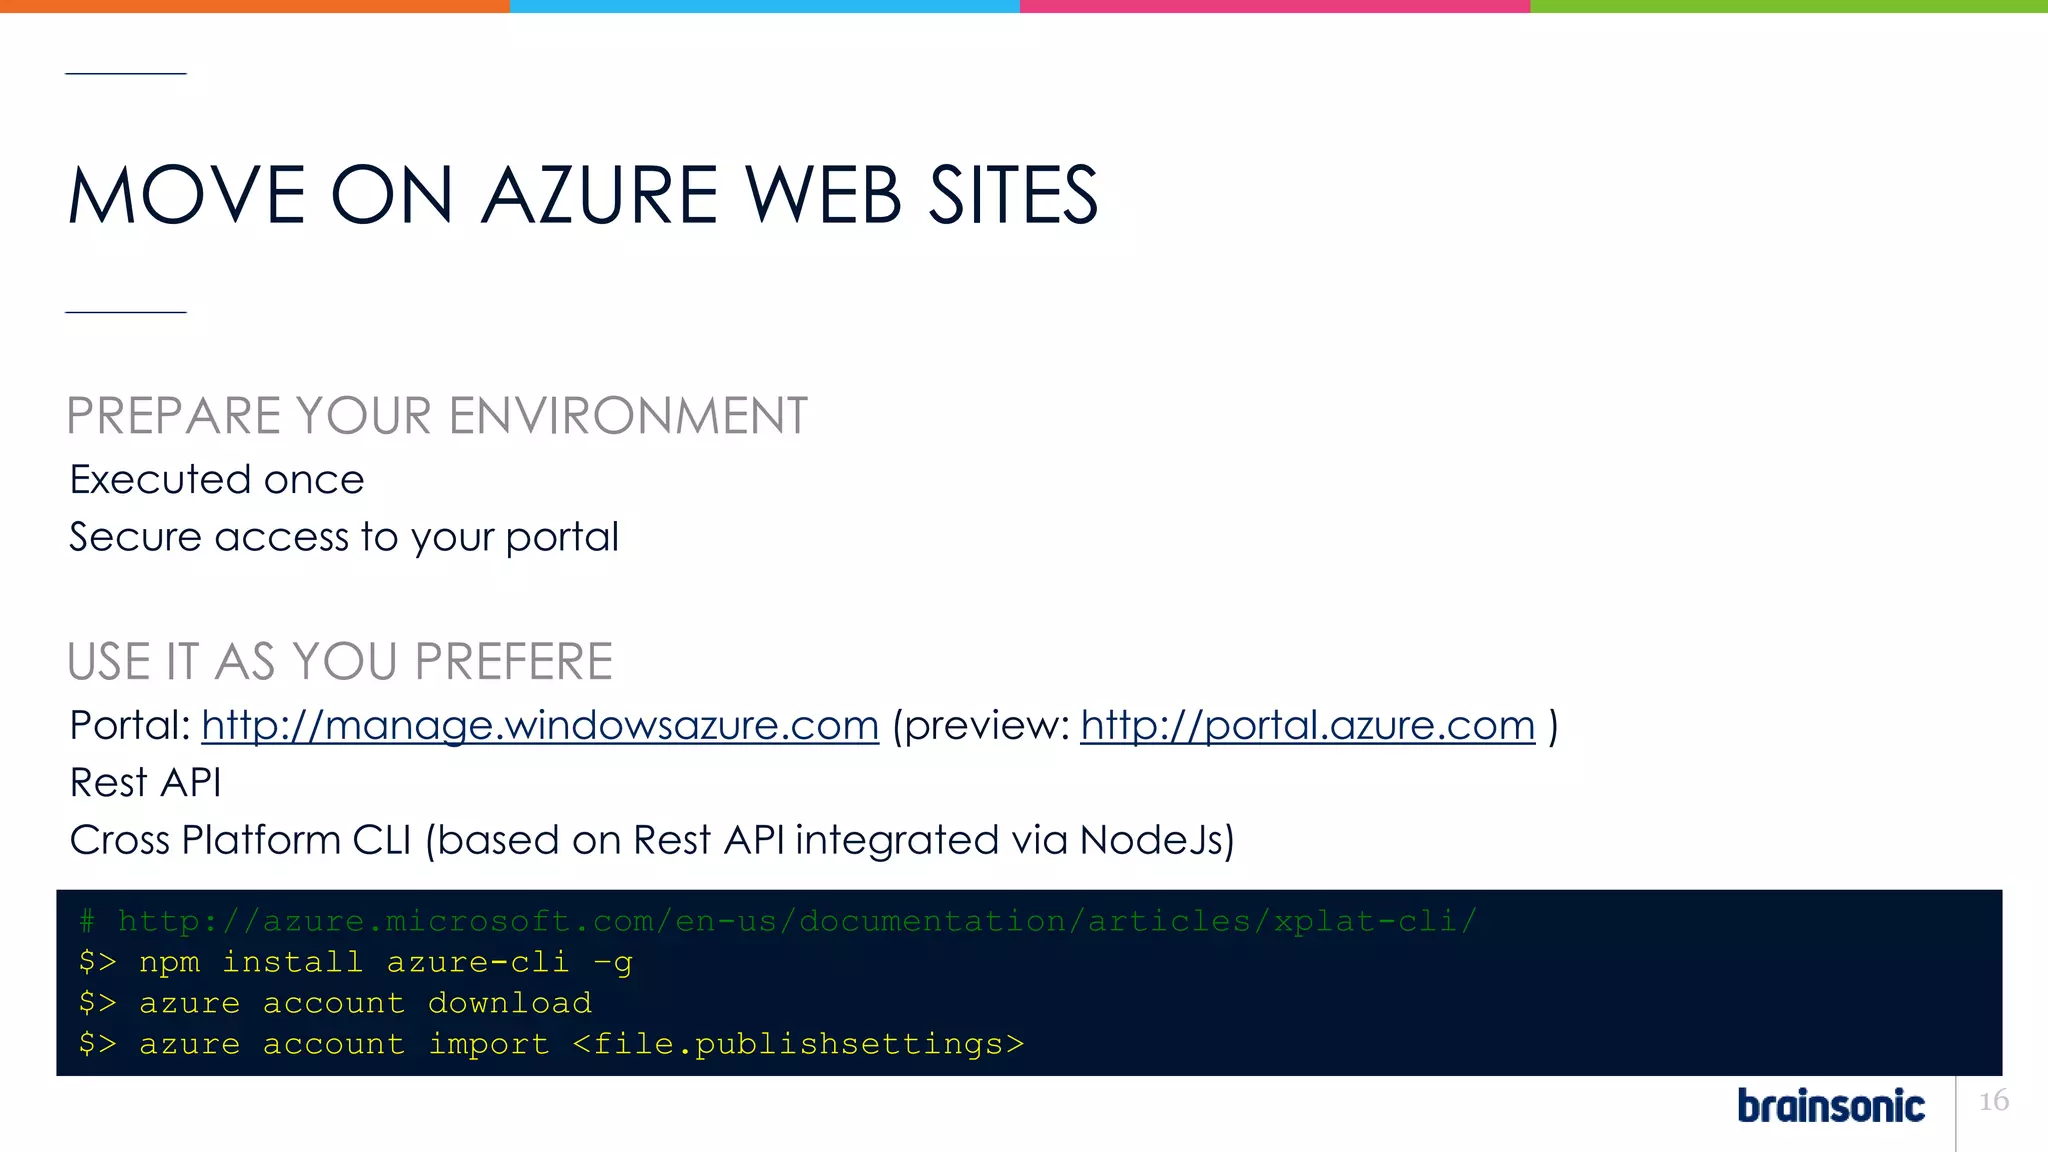Click the xplat-cli documentation URL comment
The width and height of the screenshot is (2048, 1152).
coord(778,921)
